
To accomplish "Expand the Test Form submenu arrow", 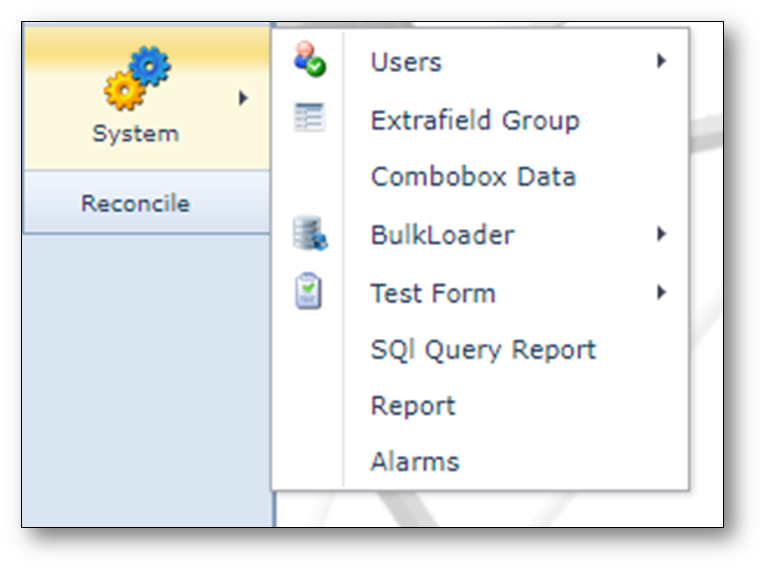I will pyautogui.click(x=661, y=292).
